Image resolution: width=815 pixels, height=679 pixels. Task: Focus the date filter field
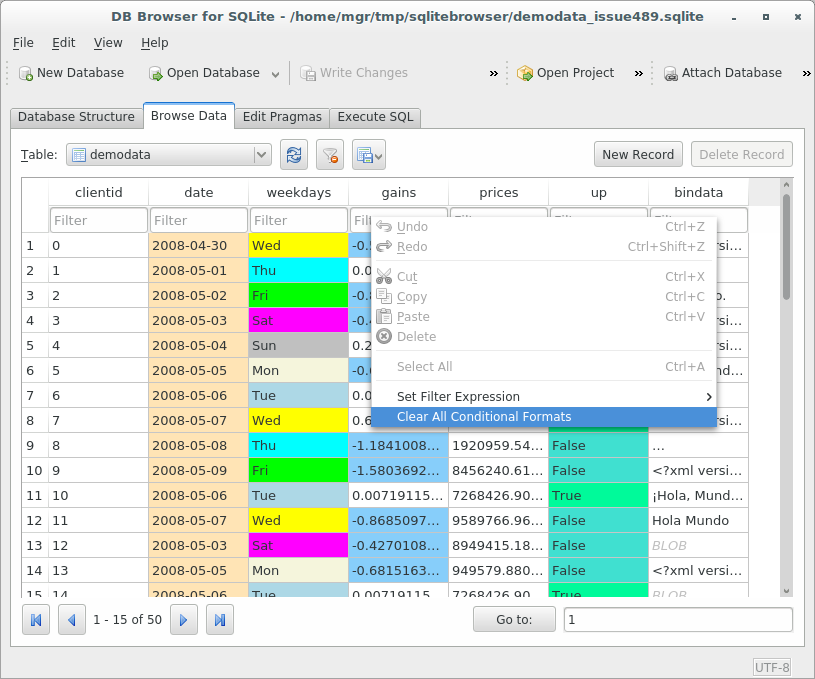pos(199,220)
